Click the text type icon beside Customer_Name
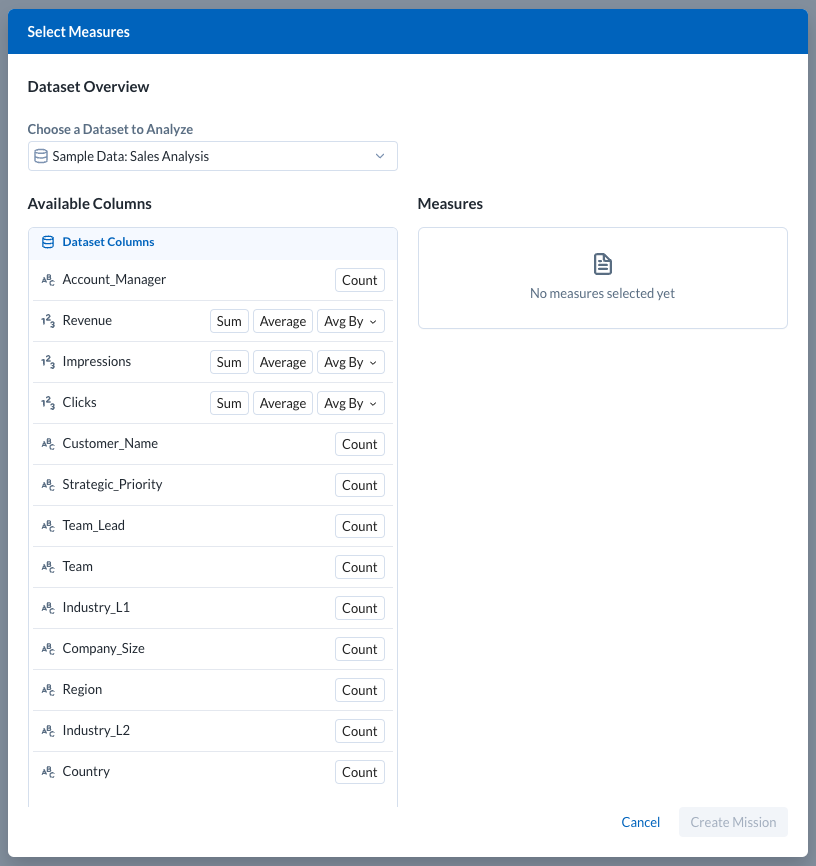Image resolution: width=816 pixels, height=866 pixels. click(48, 444)
